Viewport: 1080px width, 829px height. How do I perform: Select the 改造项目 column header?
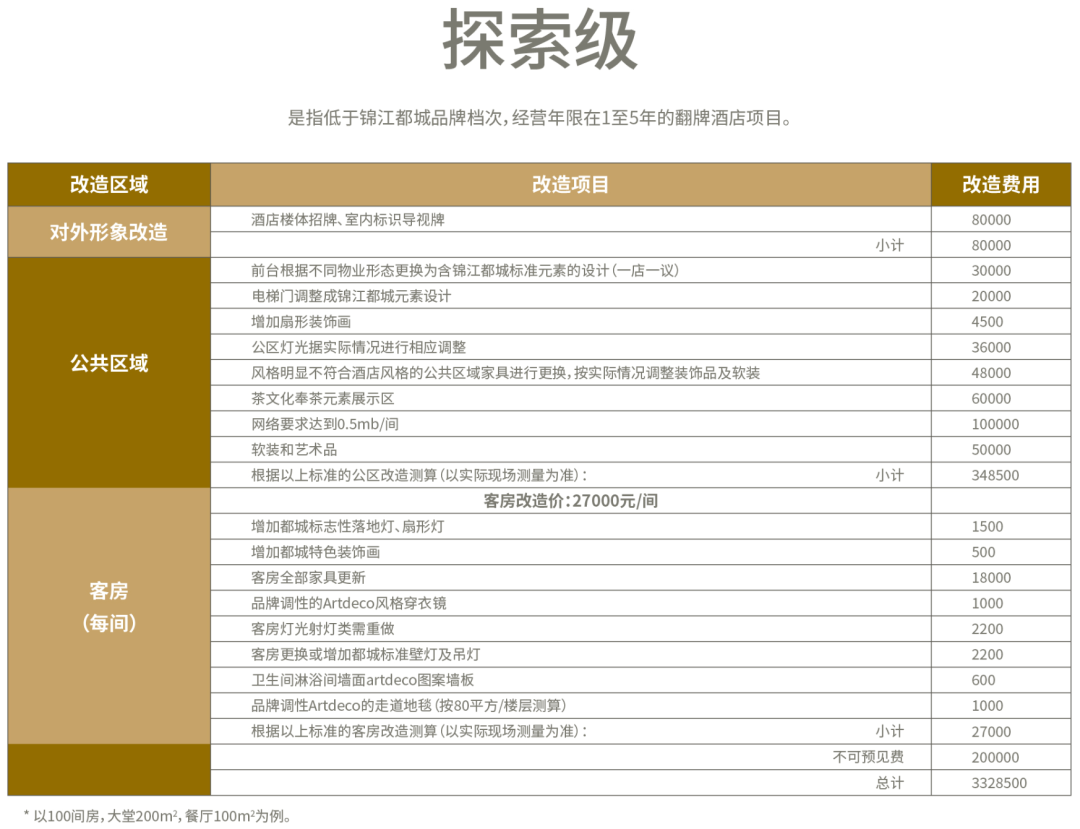570,185
